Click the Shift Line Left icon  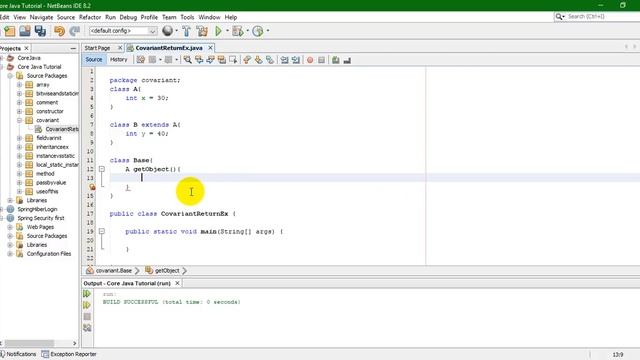(x=284, y=60)
